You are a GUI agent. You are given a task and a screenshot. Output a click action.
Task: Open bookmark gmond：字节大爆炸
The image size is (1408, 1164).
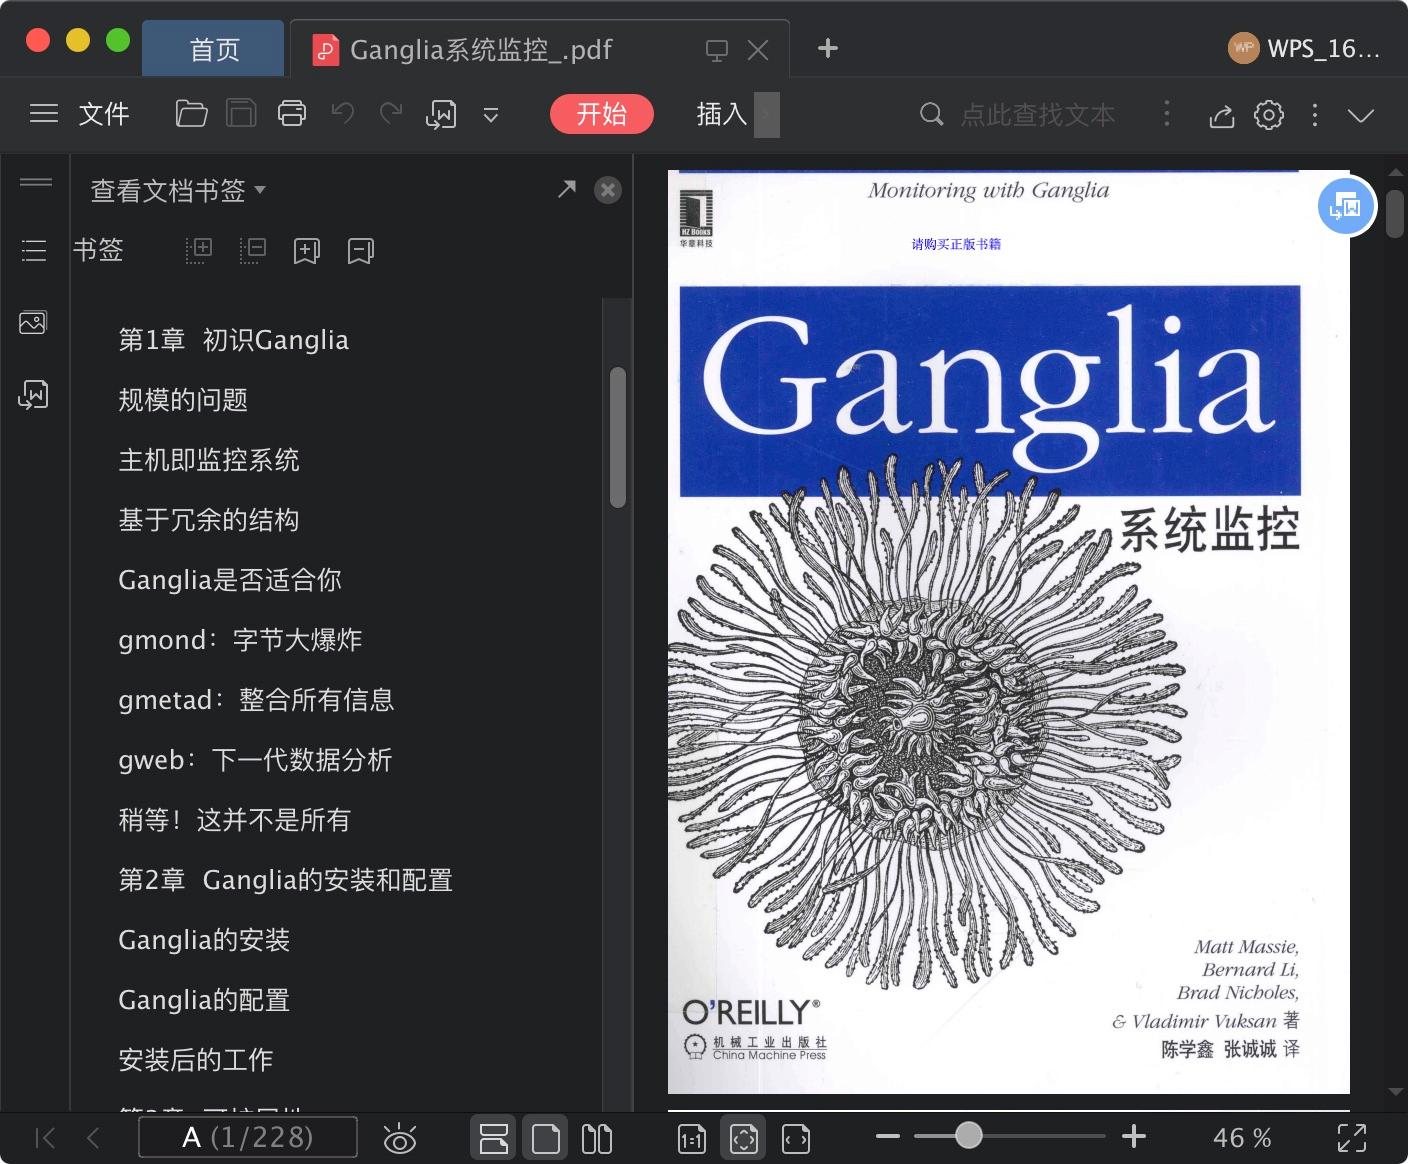pyautogui.click(x=240, y=640)
